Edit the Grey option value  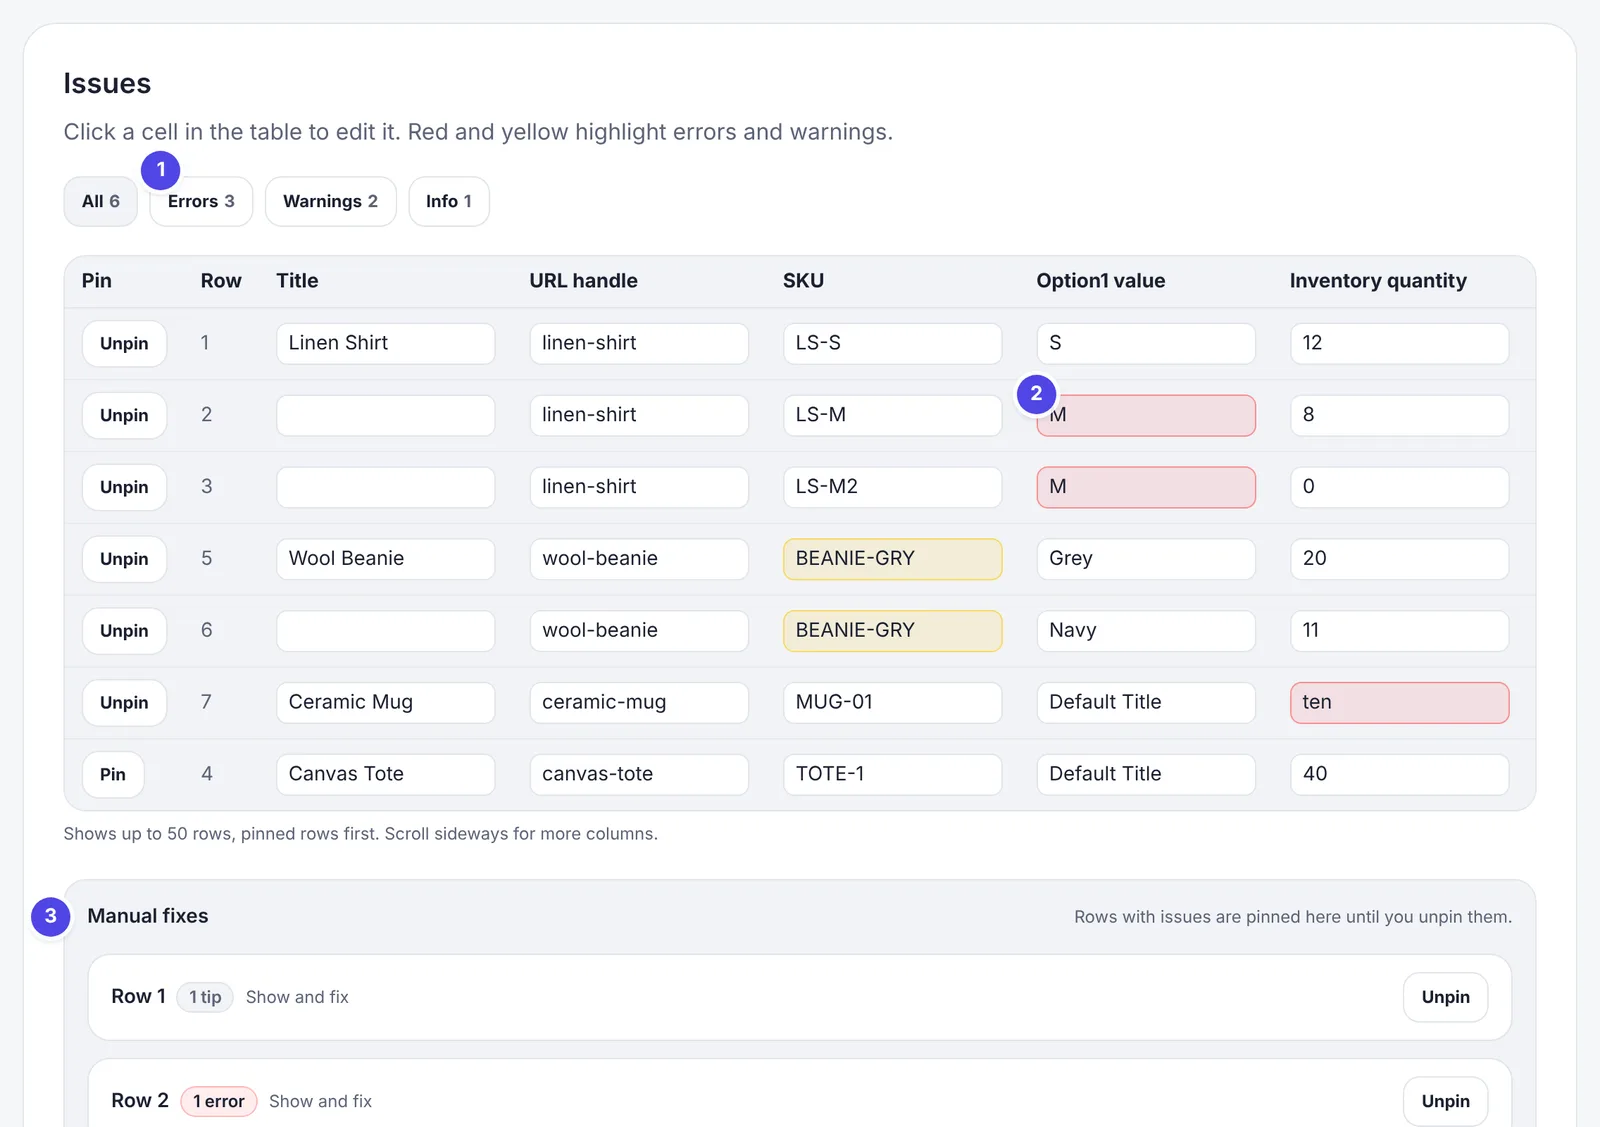tap(1146, 559)
